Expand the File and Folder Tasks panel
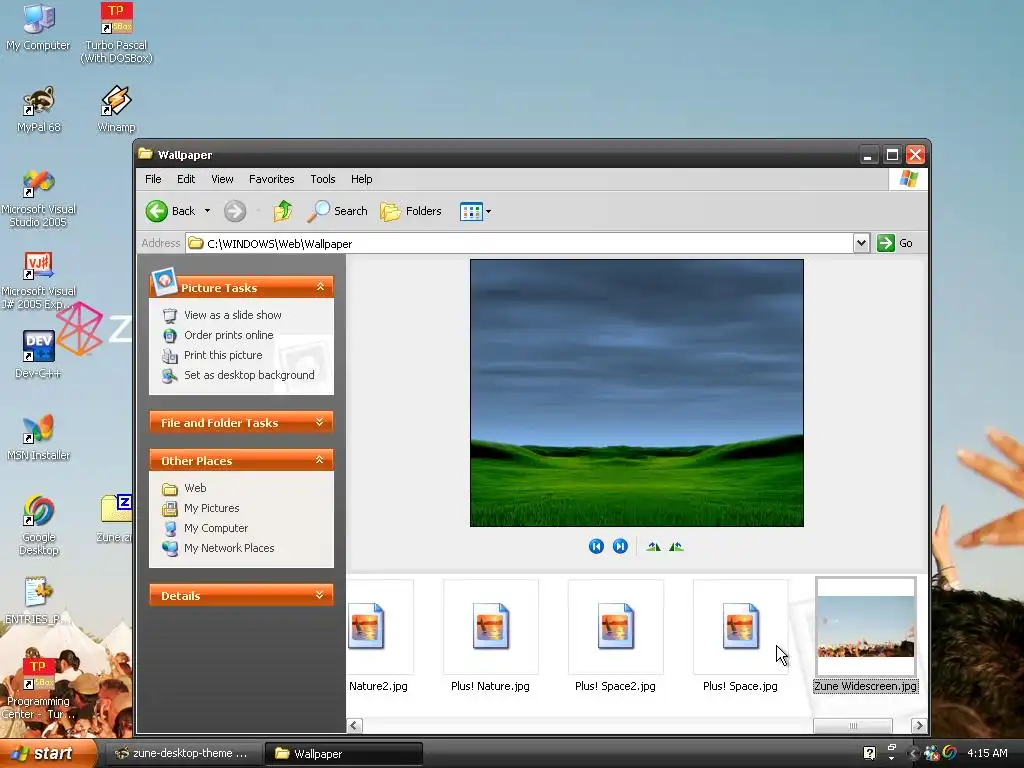Viewport: 1024px width, 768px height. pyautogui.click(x=319, y=423)
